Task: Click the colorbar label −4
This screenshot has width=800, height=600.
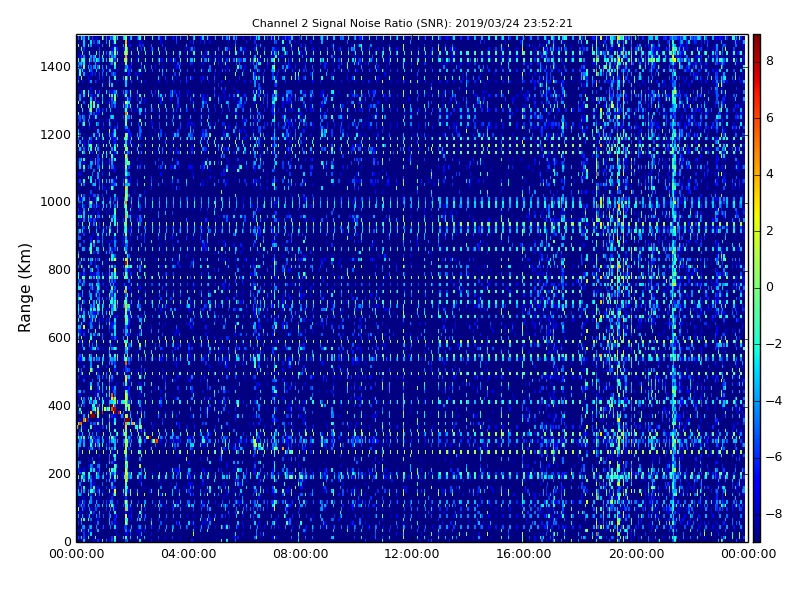Action: (774, 401)
